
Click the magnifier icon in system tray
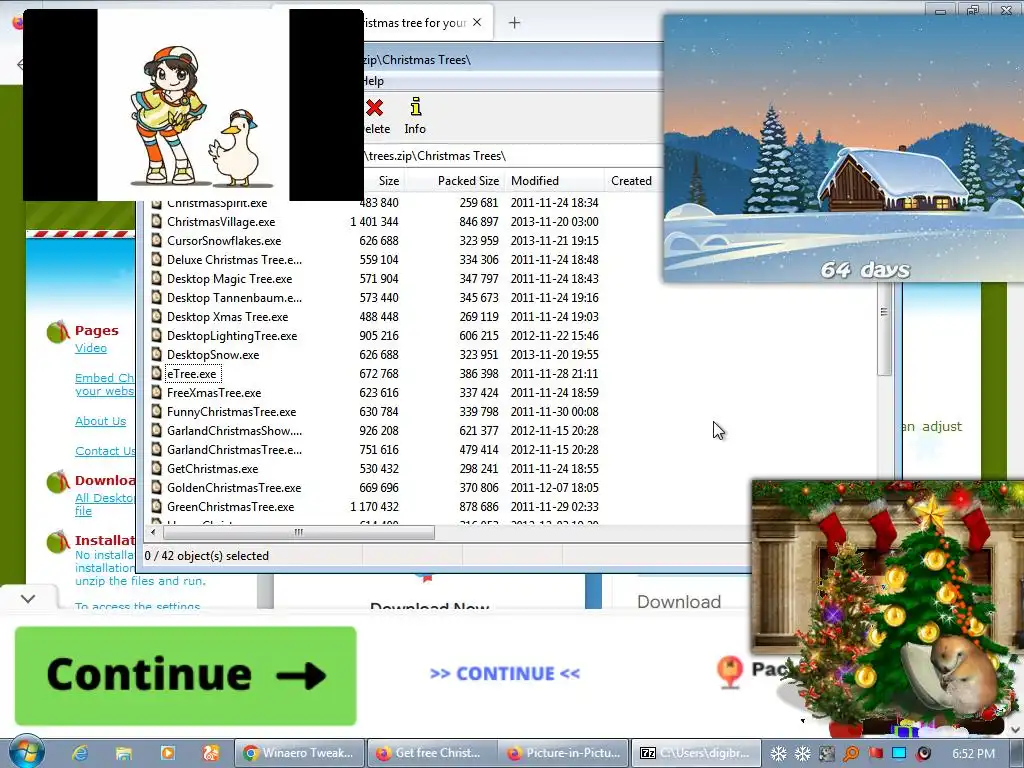tap(850, 753)
